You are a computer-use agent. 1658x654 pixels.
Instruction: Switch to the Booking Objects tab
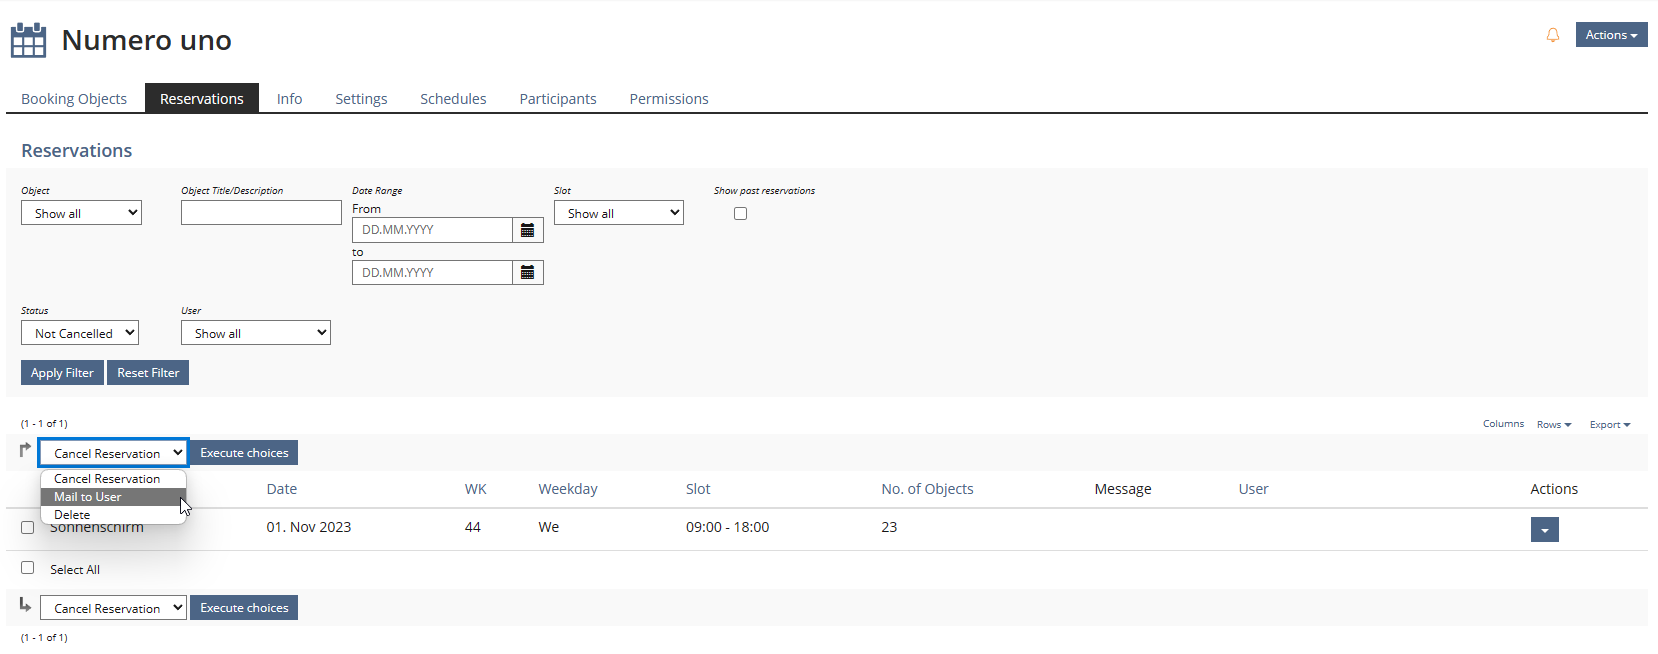[x=74, y=99]
